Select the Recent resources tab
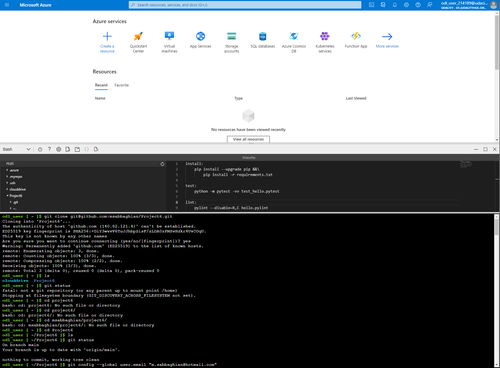Viewport: 500px width, 368px height. (101, 85)
